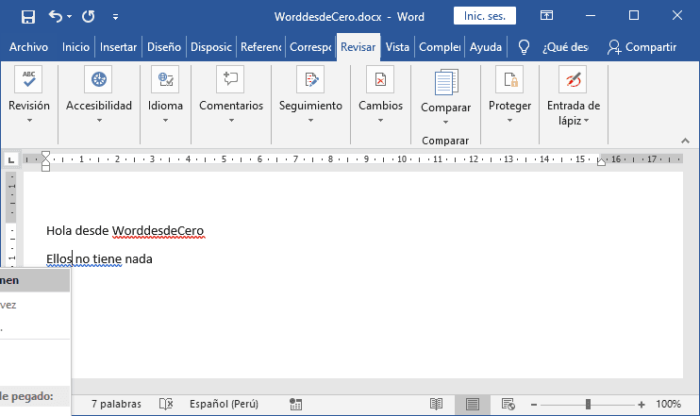This screenshot has height=416, width=700.
Task: Expand the Seguimiento dropdown arrow
Action: click(311, 121)
